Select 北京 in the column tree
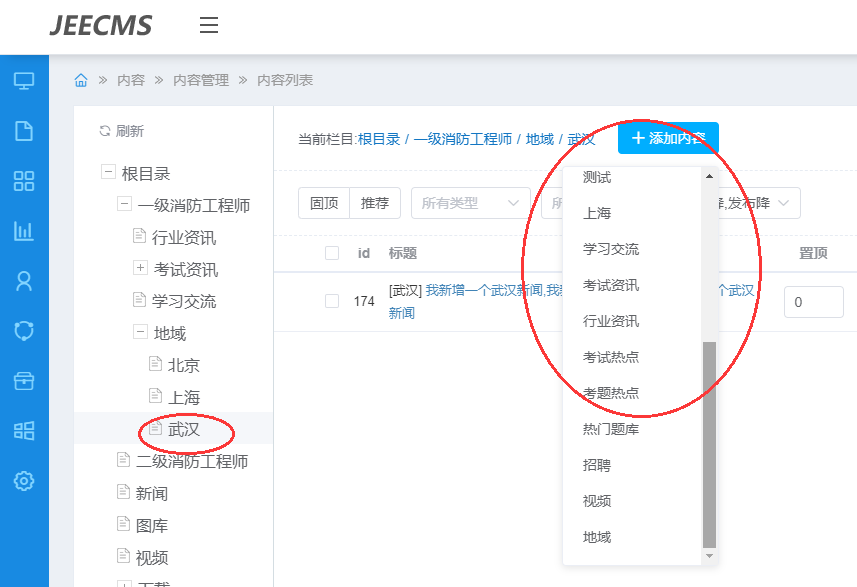 (184, 365)
